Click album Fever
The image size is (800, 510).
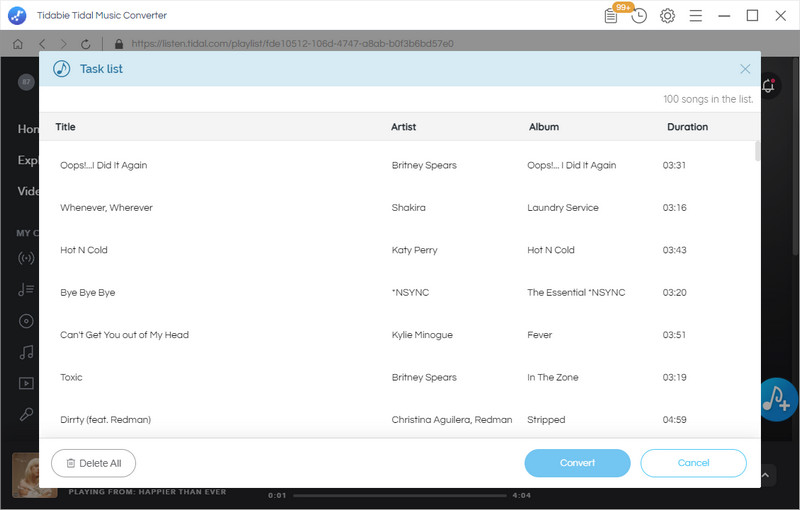539,335
